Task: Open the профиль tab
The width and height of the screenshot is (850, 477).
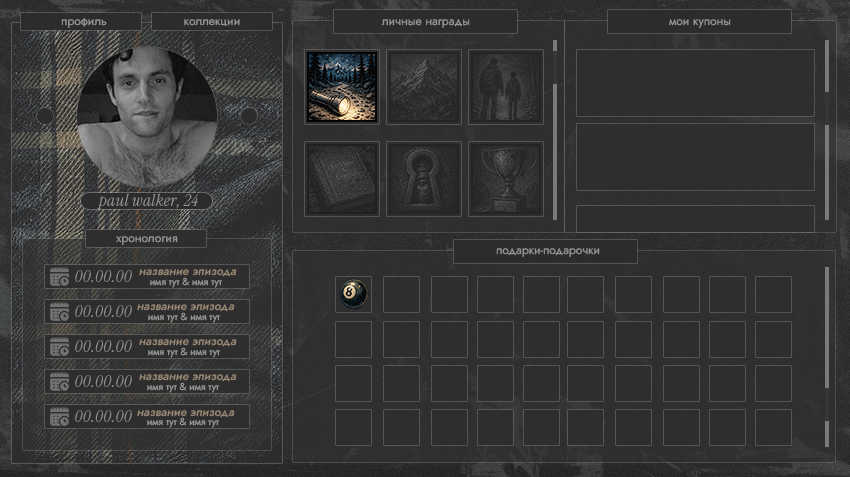Action: coord(81,22)
